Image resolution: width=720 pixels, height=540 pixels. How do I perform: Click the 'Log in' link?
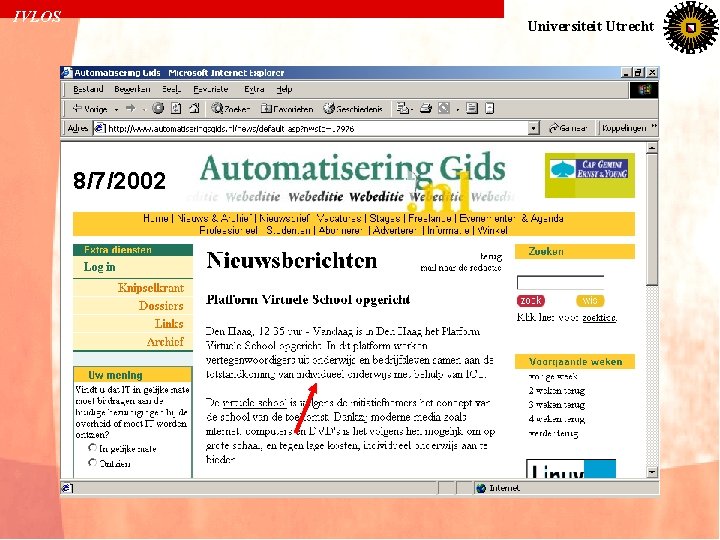pos(99,267)
